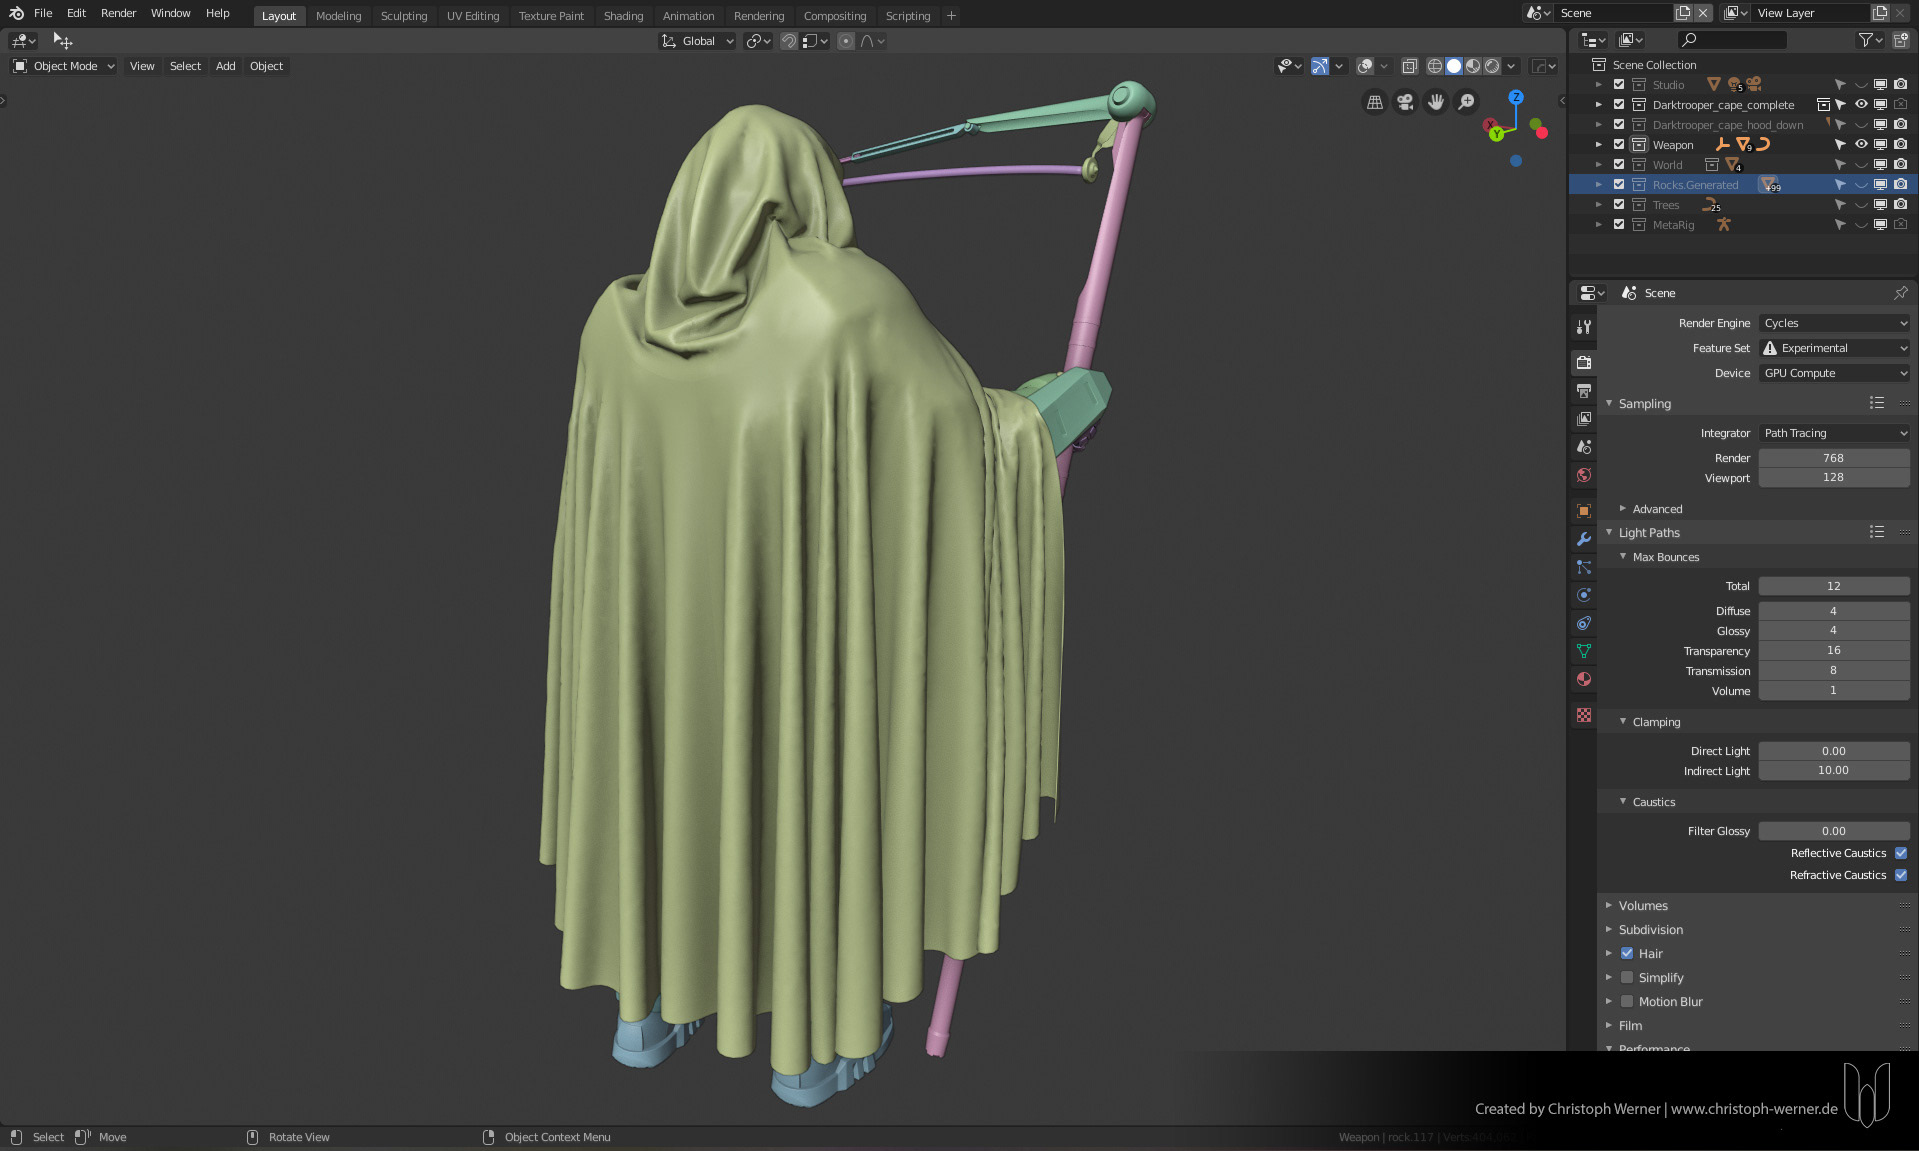Uncheck the Rocks.Generated collection checkbox
Screen dimensions: 1919x1151
tap(1619, 184)
